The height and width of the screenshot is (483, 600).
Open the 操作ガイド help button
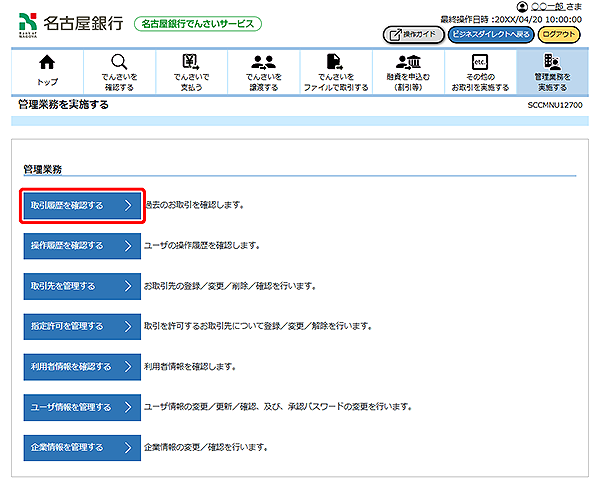[412, 35]
